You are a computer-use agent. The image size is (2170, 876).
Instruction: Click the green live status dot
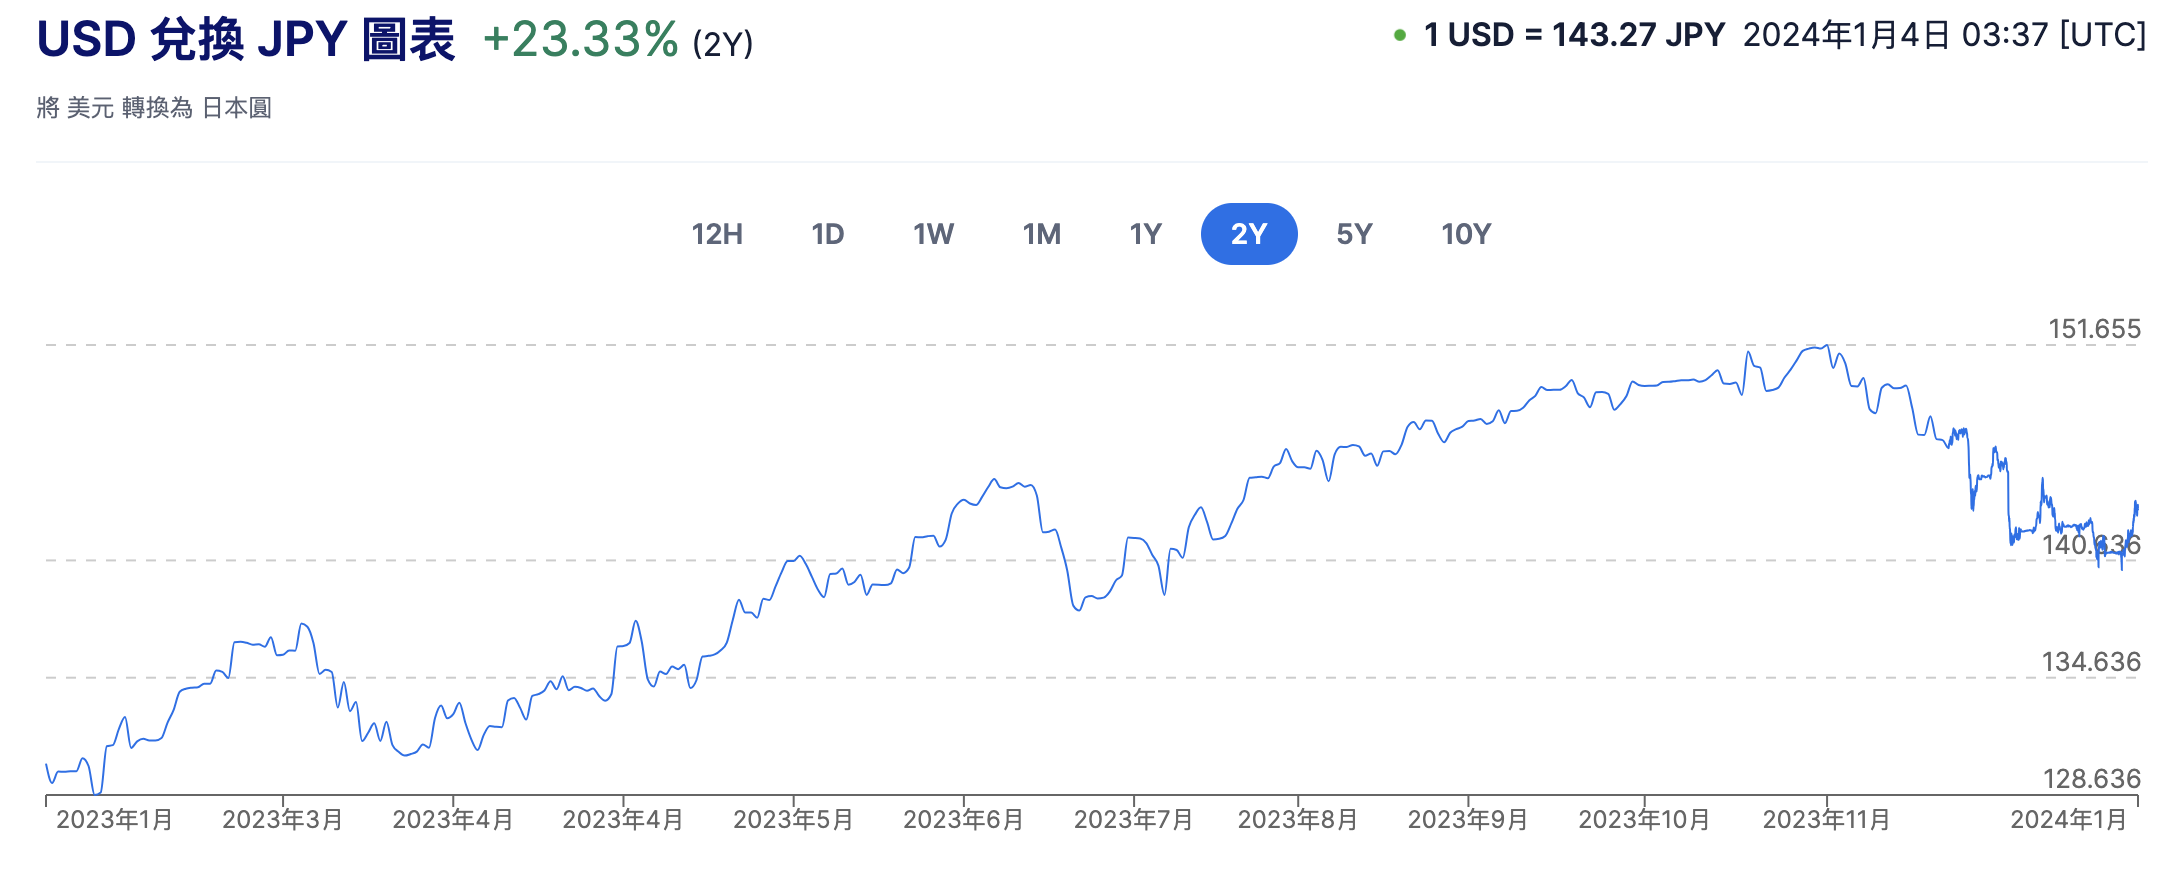(1400, 36)
